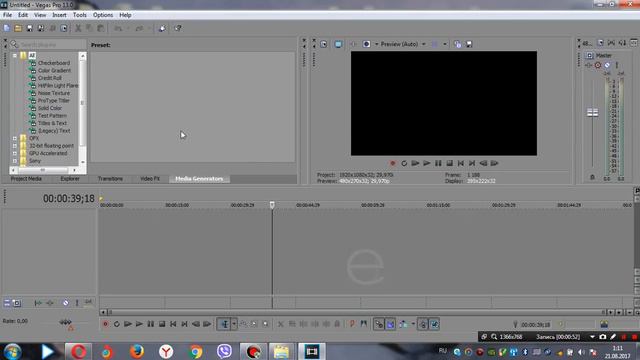Select ProType Titler generator
Screen dimensions: 640x360
tap(54, 100)
